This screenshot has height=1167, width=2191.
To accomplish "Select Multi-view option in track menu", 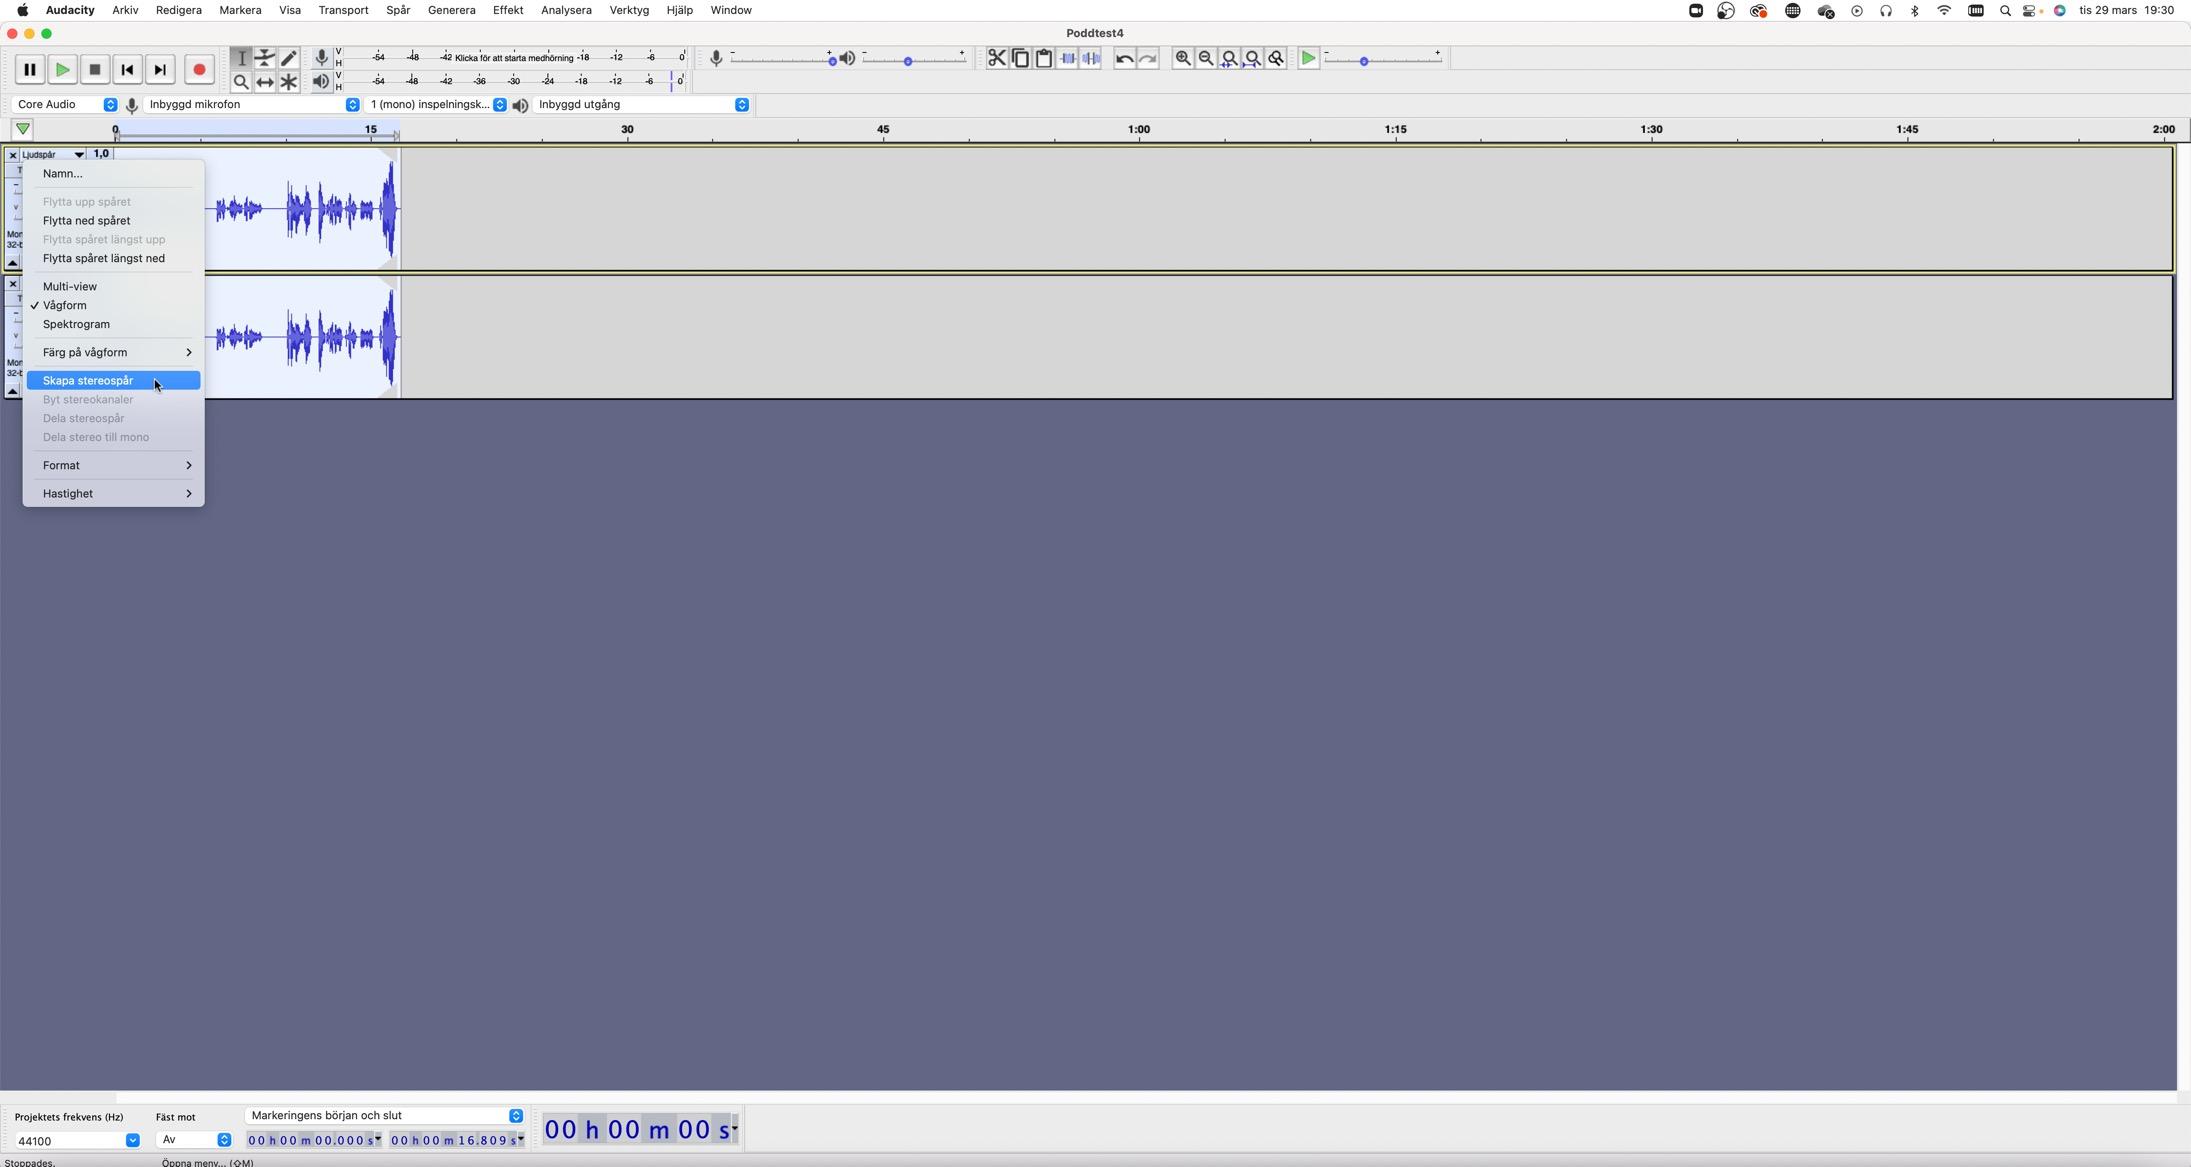I will point(70,286).
